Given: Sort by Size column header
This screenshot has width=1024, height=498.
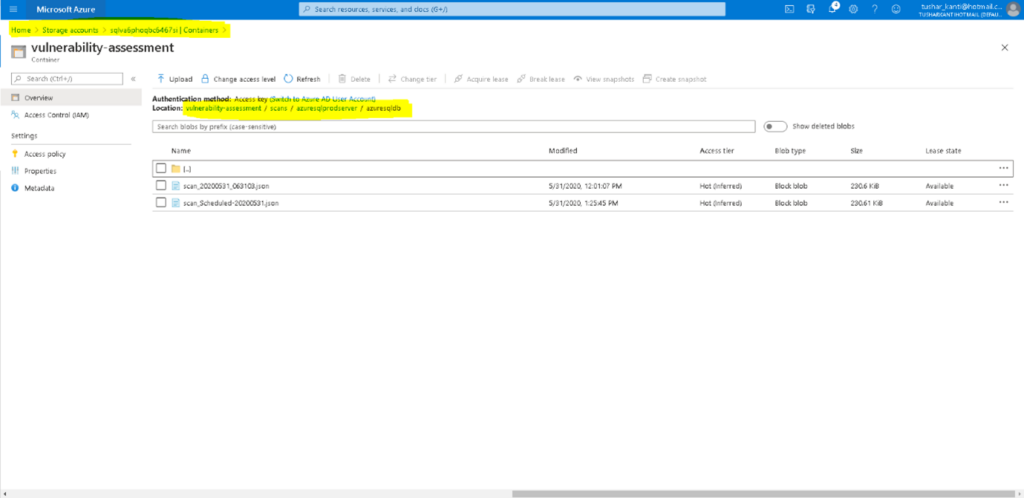Looking at the screenshot, I should (857, 151).
